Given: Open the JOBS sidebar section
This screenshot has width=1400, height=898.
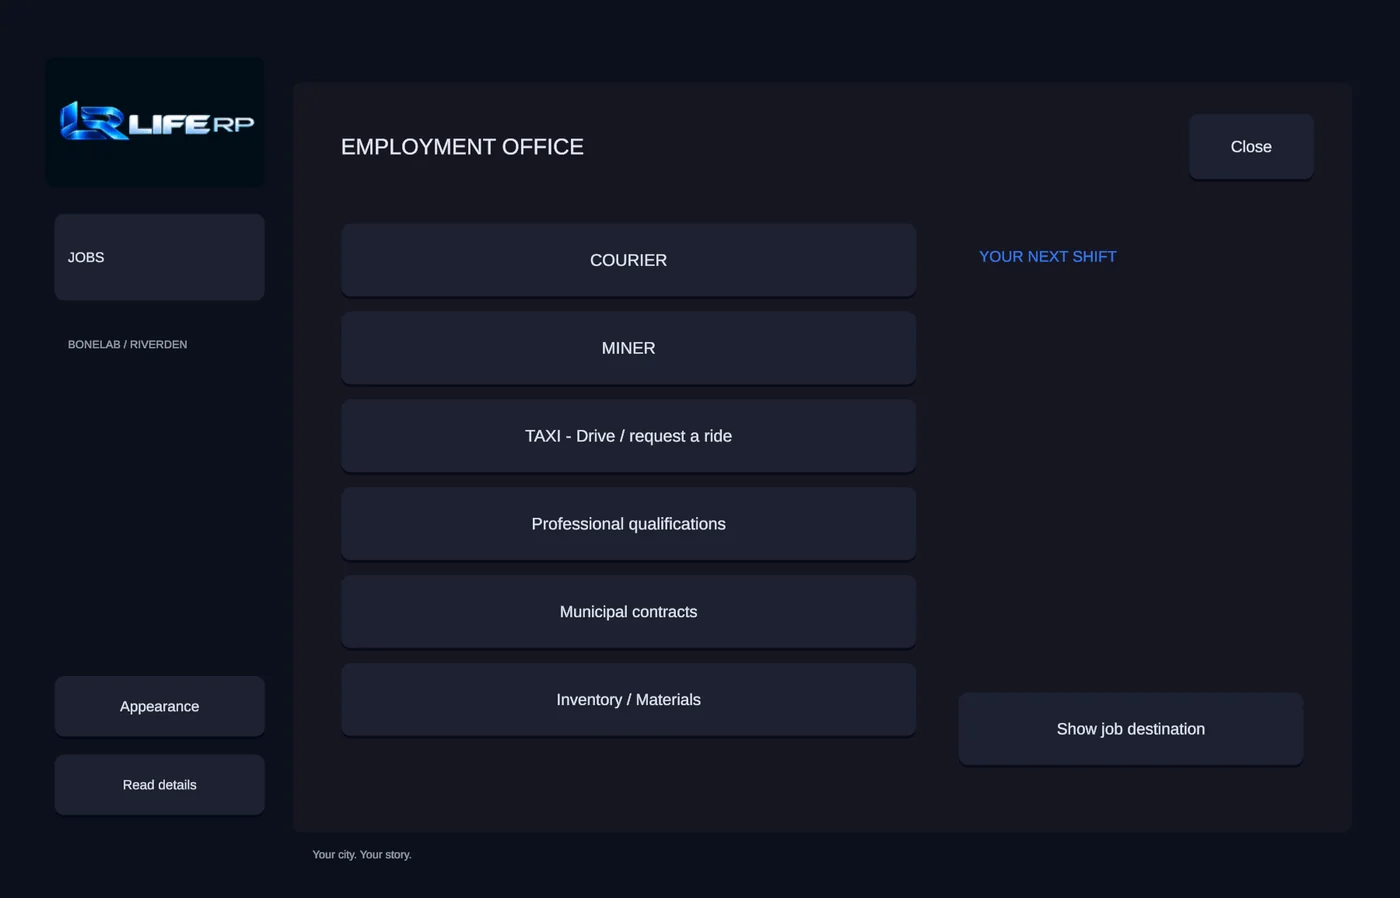Looking at the screenshot, I should 159,257.
